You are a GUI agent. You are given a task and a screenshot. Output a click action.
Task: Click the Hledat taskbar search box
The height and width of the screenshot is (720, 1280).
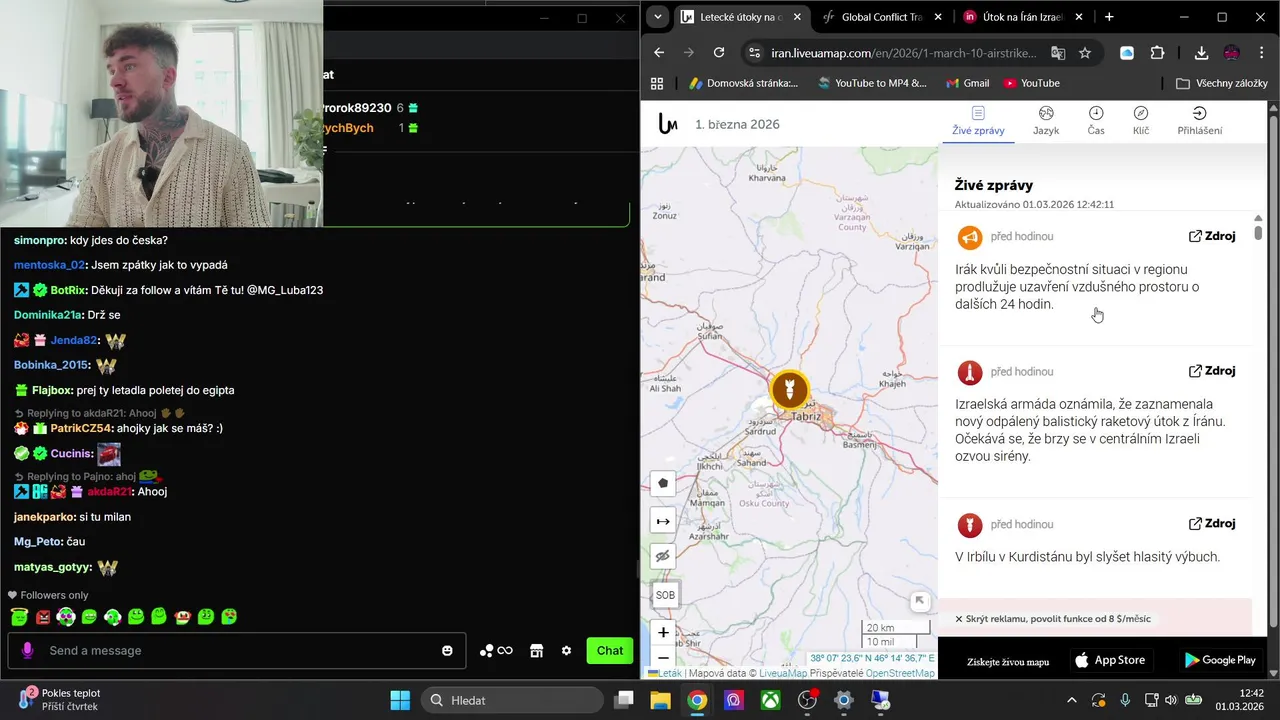point(510,700)
